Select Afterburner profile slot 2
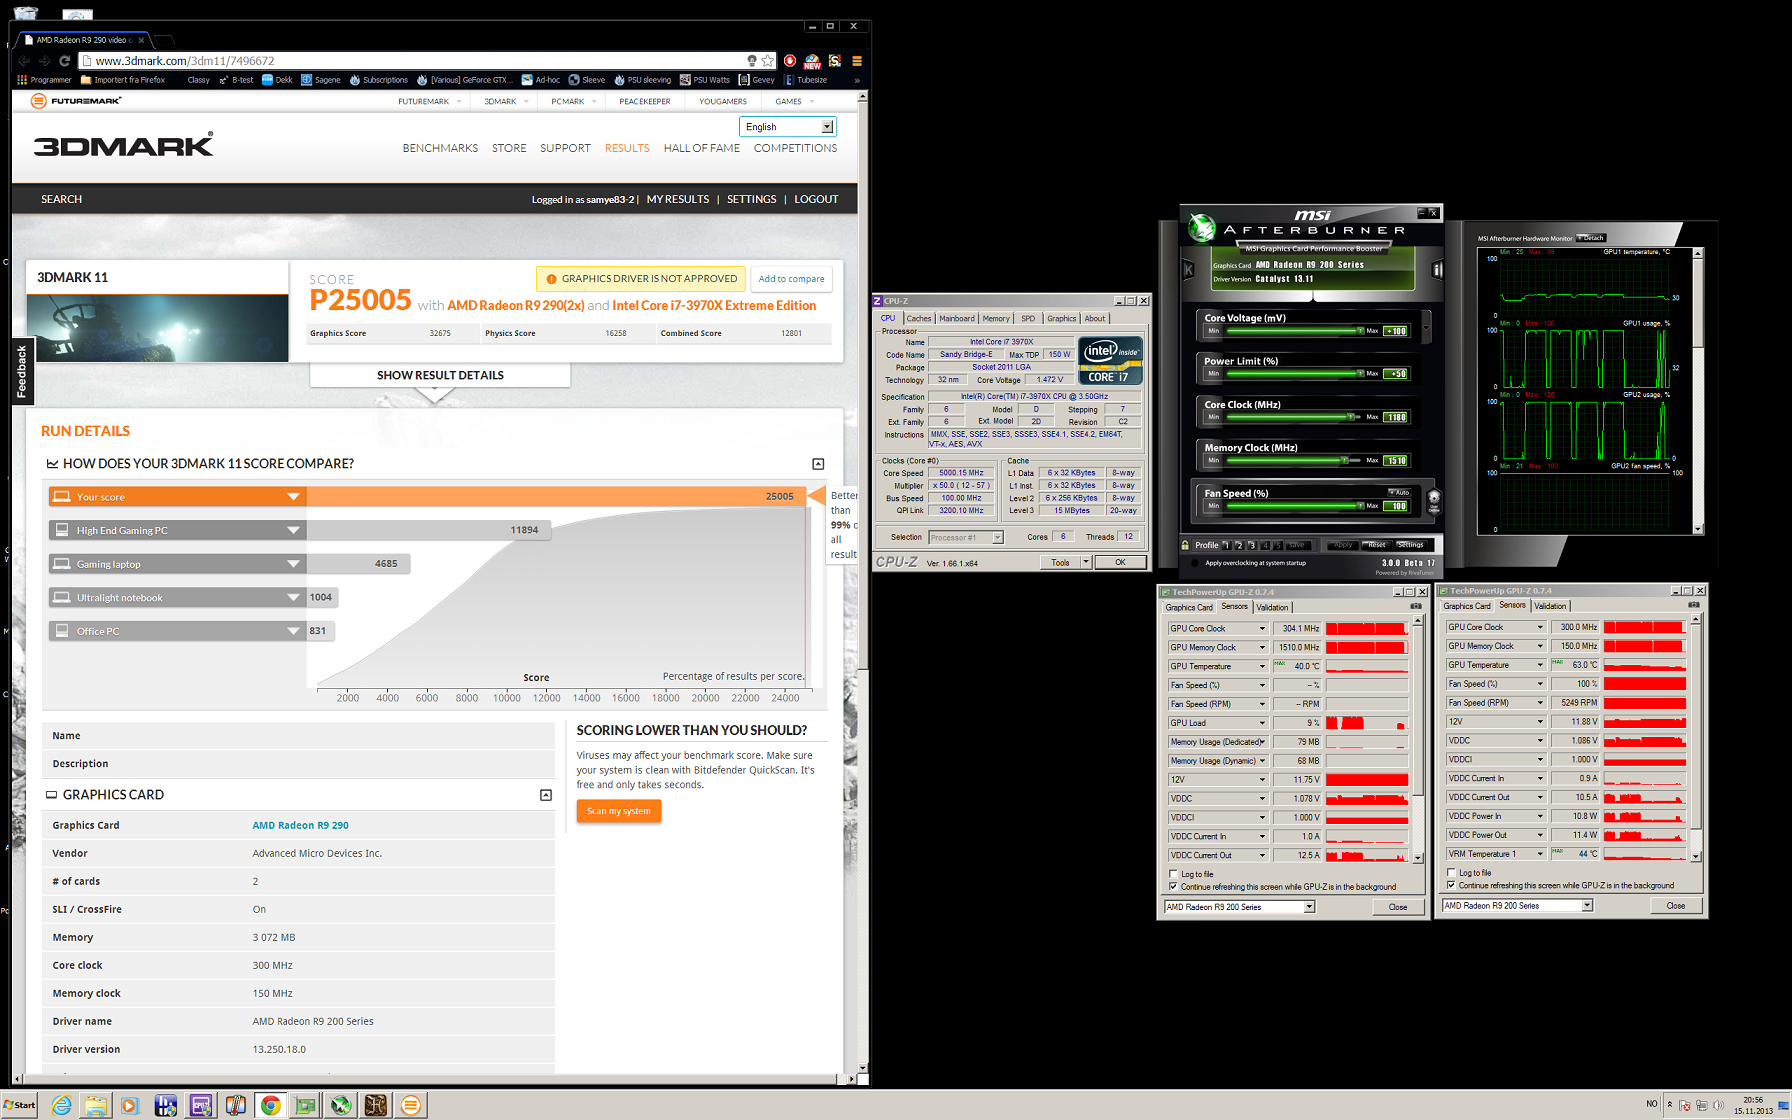Image resolution: width=1792 pixels, height=1120 pixels. 1239,545
